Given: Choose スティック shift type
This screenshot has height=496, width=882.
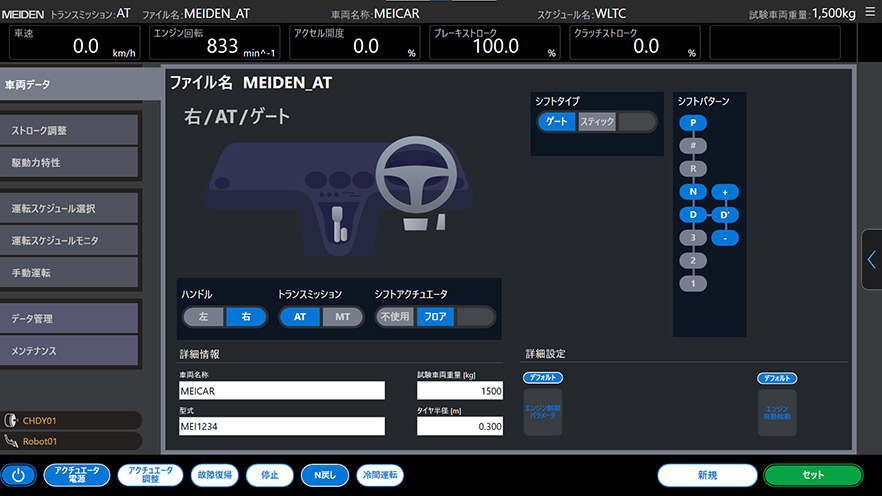Looking at the screenshot, I should [x=597, y=122].
